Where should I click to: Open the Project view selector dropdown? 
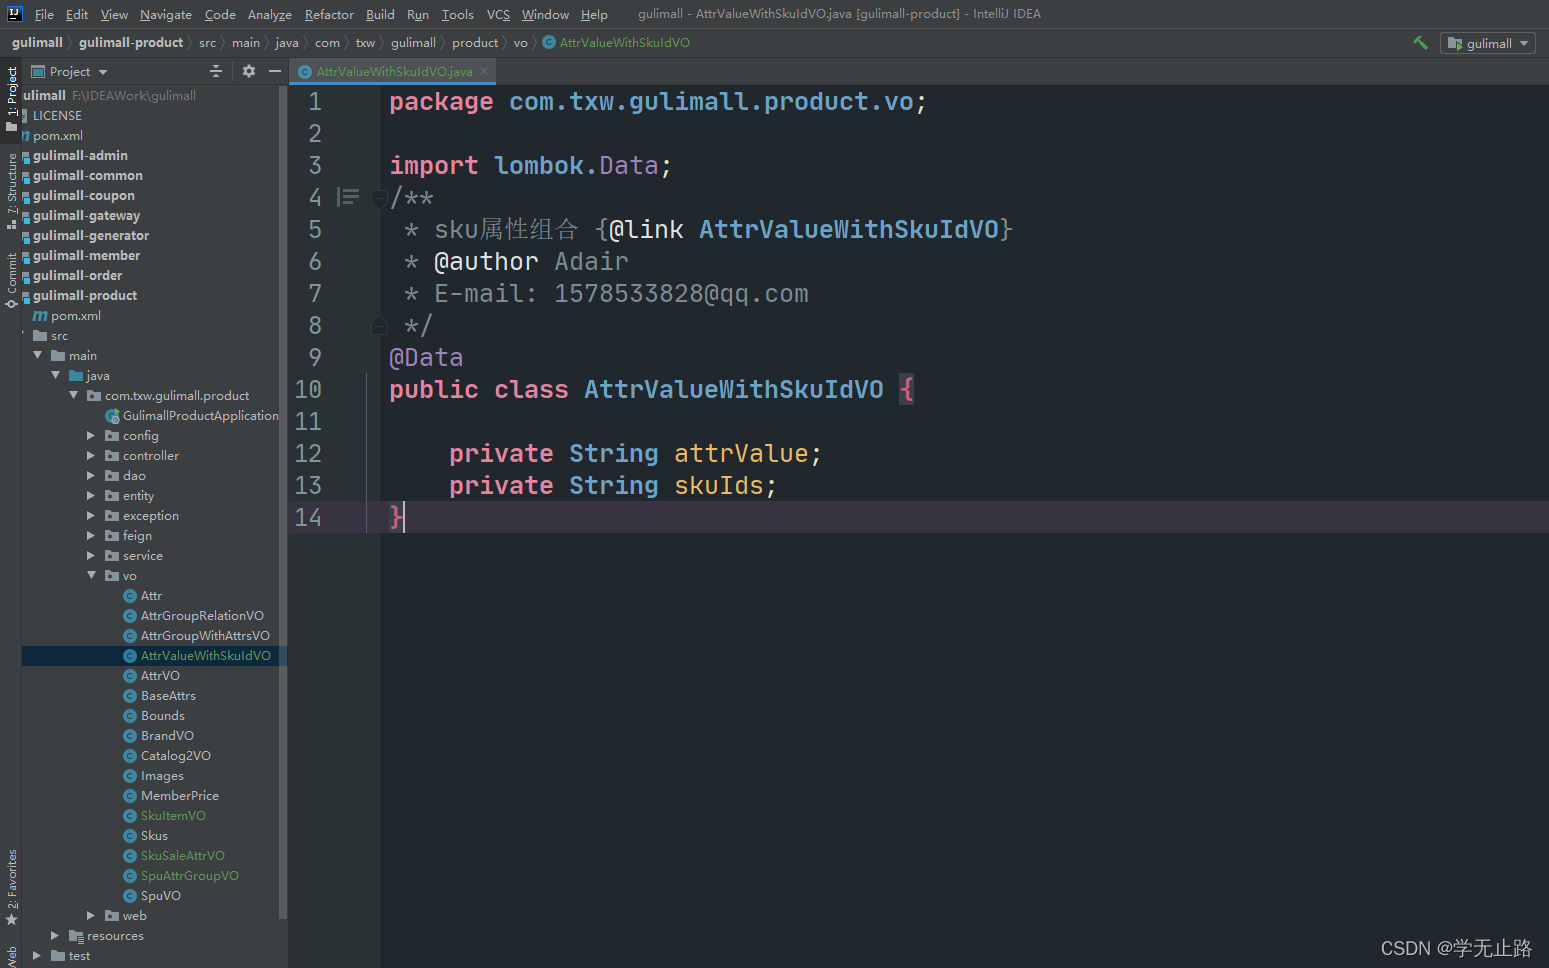[69, 72]
